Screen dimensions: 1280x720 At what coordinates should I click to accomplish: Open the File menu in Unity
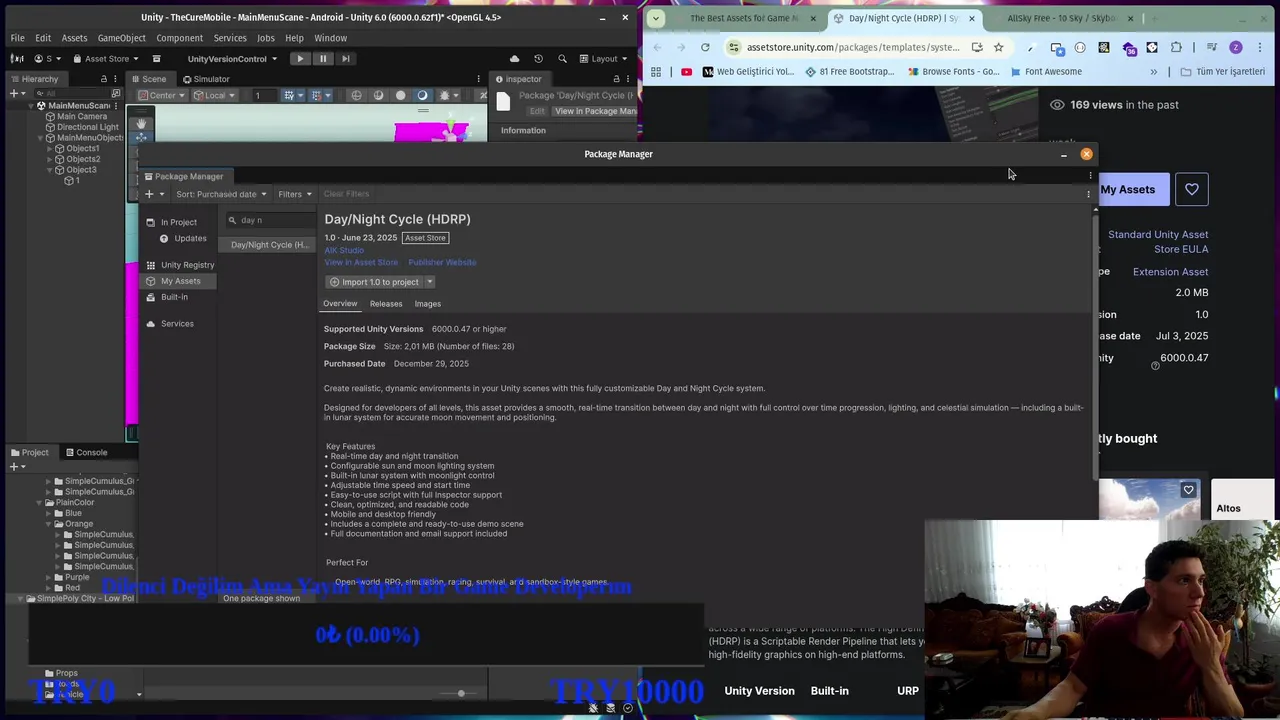(x=18, y=38)
